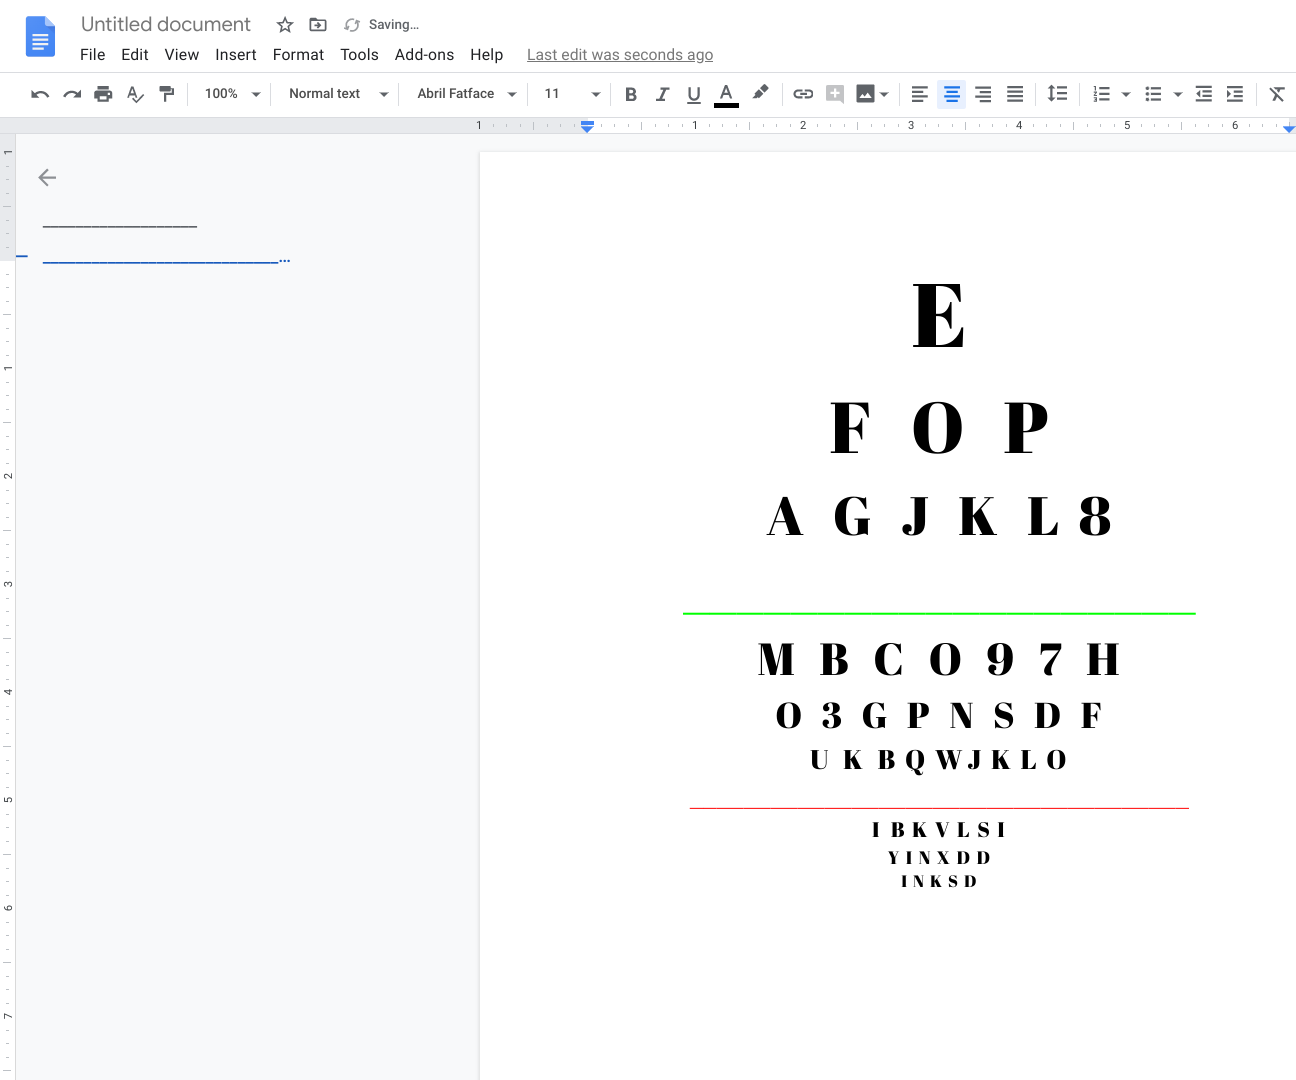Open the Edit menu
Screen dimensions: 1296x1080
135,55
